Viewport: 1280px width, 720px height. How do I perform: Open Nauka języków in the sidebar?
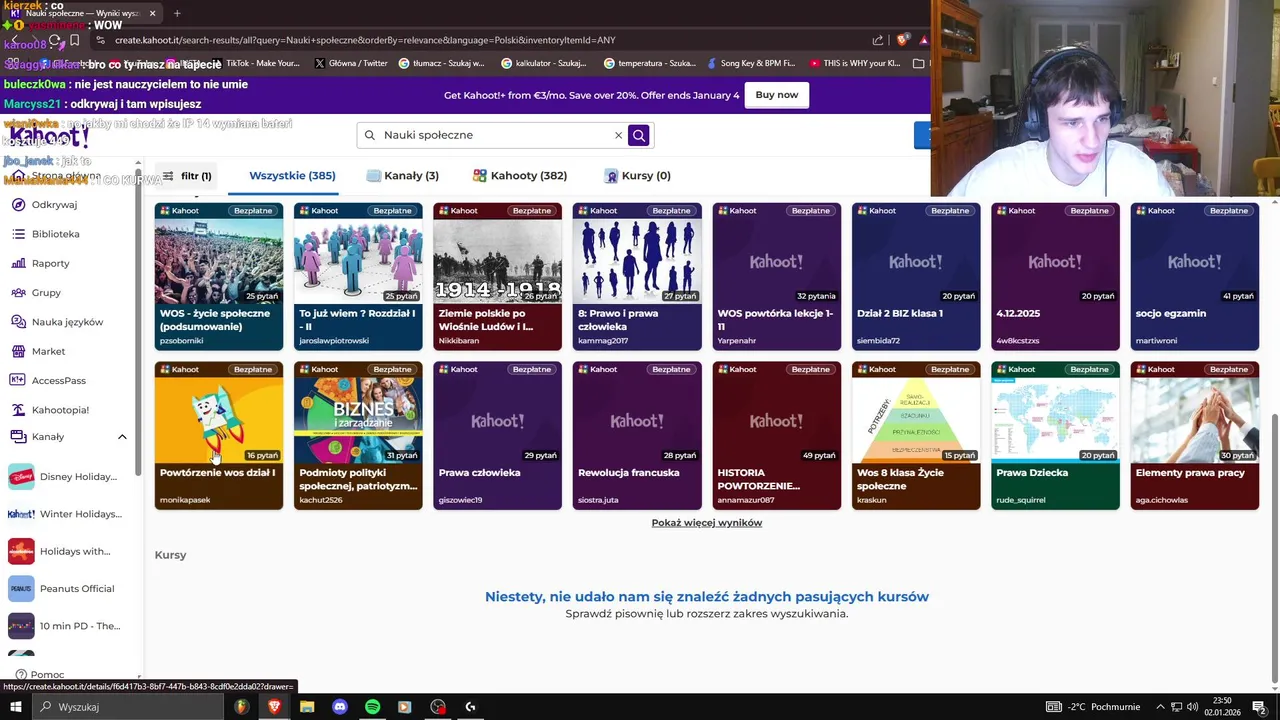point(67,322)
